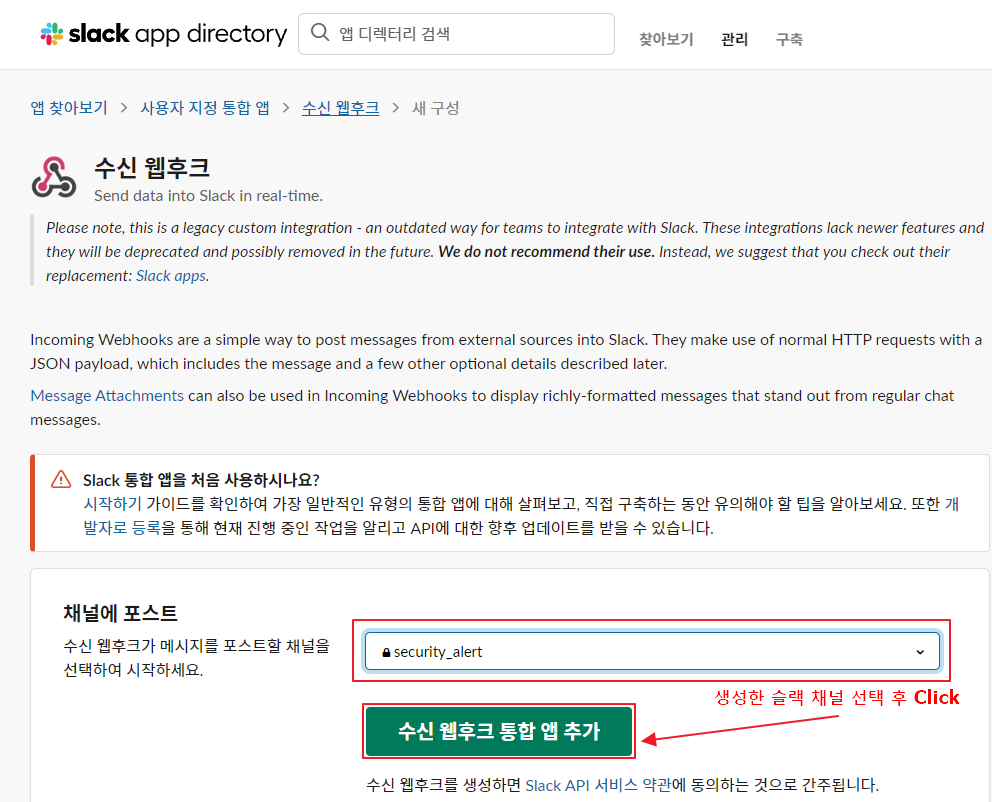
Task: Click the Slack app directory logo
Action: 163,34
